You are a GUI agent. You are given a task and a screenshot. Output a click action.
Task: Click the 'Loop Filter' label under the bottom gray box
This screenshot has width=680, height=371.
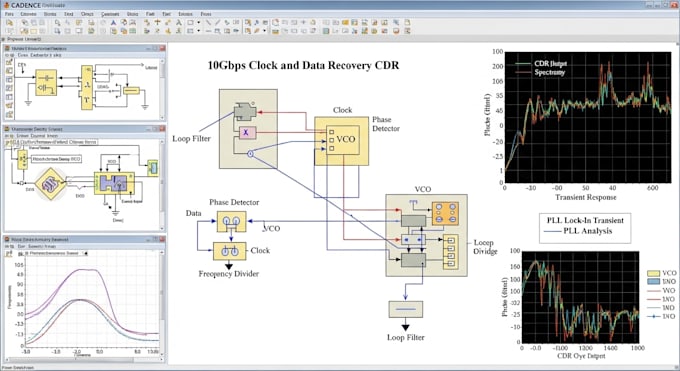(x=405, y=337)
